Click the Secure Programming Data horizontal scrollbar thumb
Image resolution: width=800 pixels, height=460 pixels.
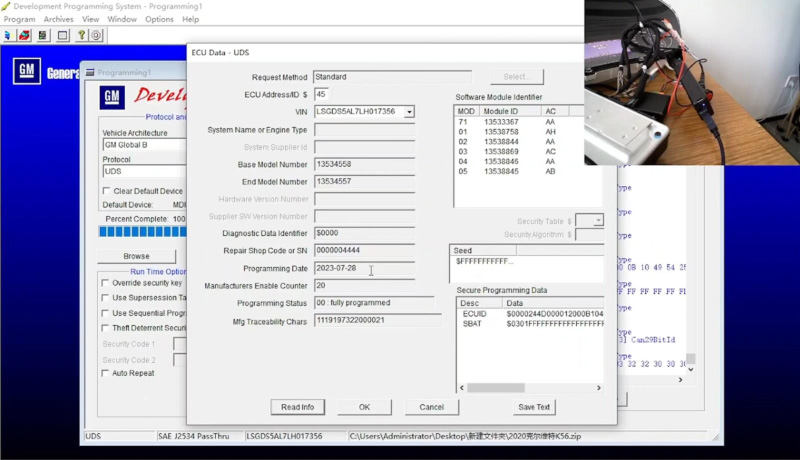tap(495, 388)
